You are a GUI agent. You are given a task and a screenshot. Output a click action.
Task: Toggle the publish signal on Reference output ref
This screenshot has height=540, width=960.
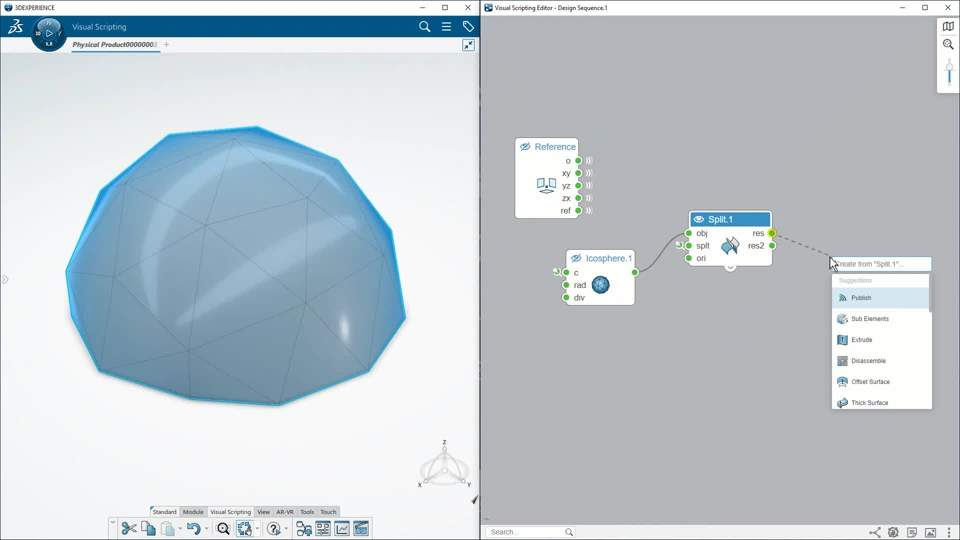(589, 211)
